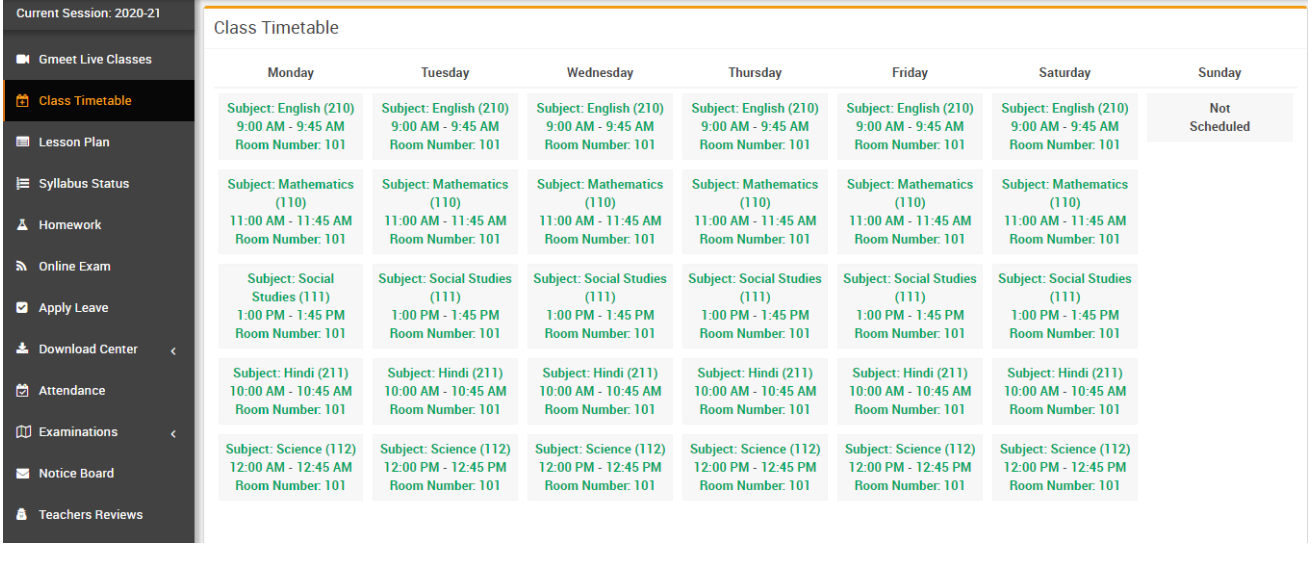1312x569 pixels.
Task: Click the Attendance calendar-check icon
Action: pos(23,391)
